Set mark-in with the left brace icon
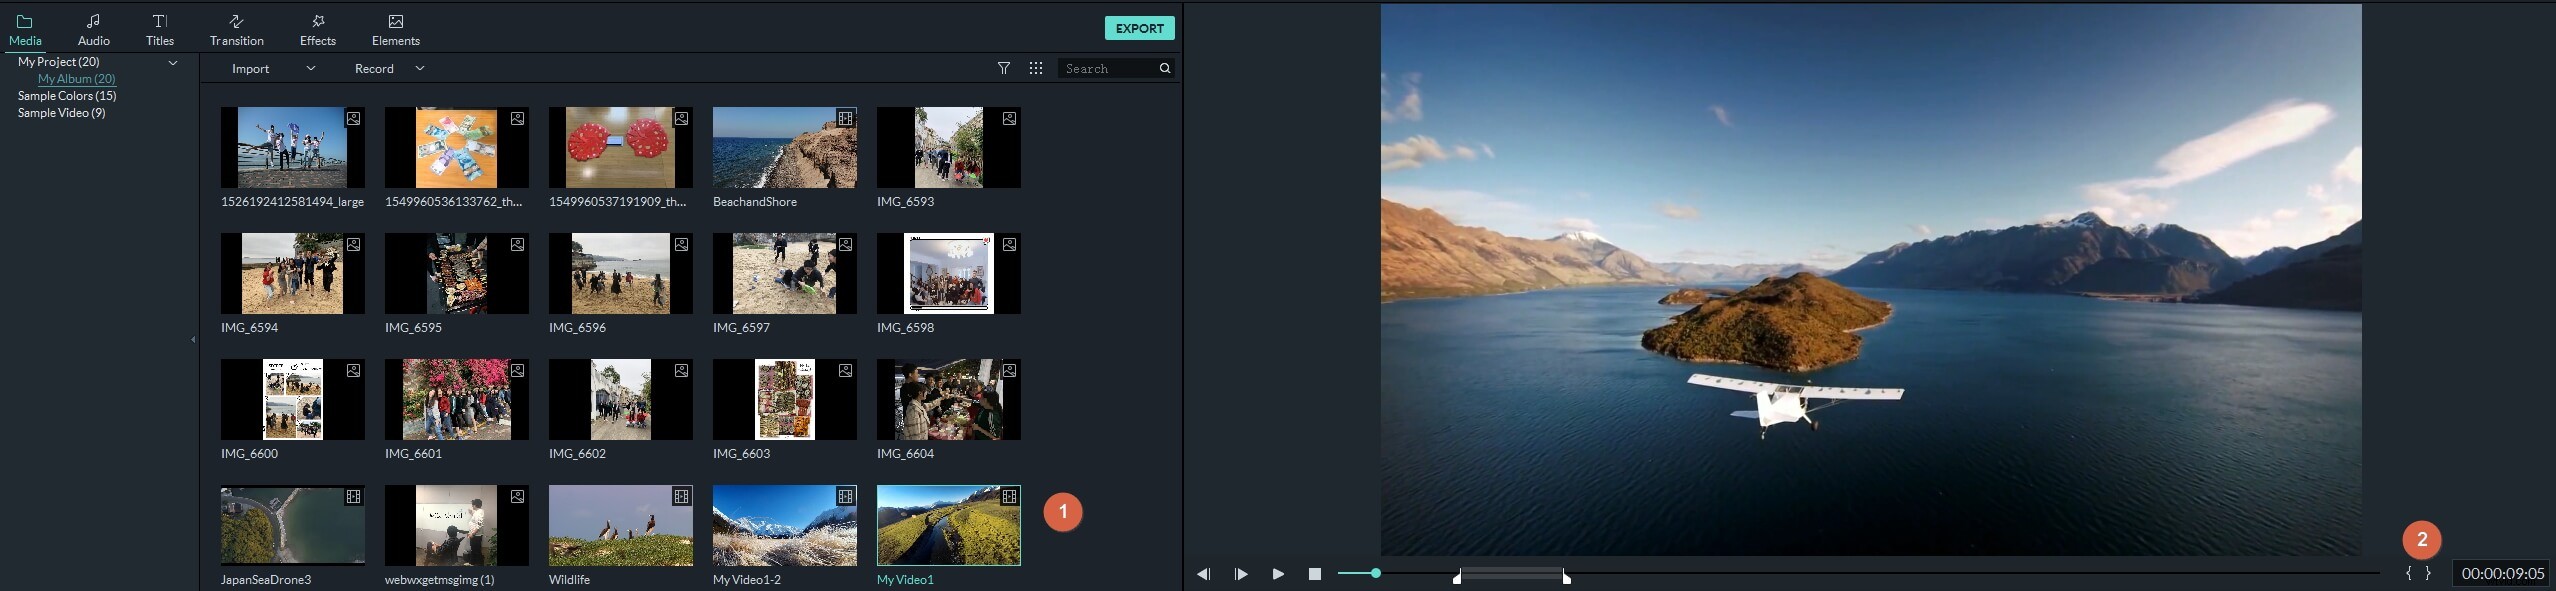2556x591 pixels. (2408, 573)
